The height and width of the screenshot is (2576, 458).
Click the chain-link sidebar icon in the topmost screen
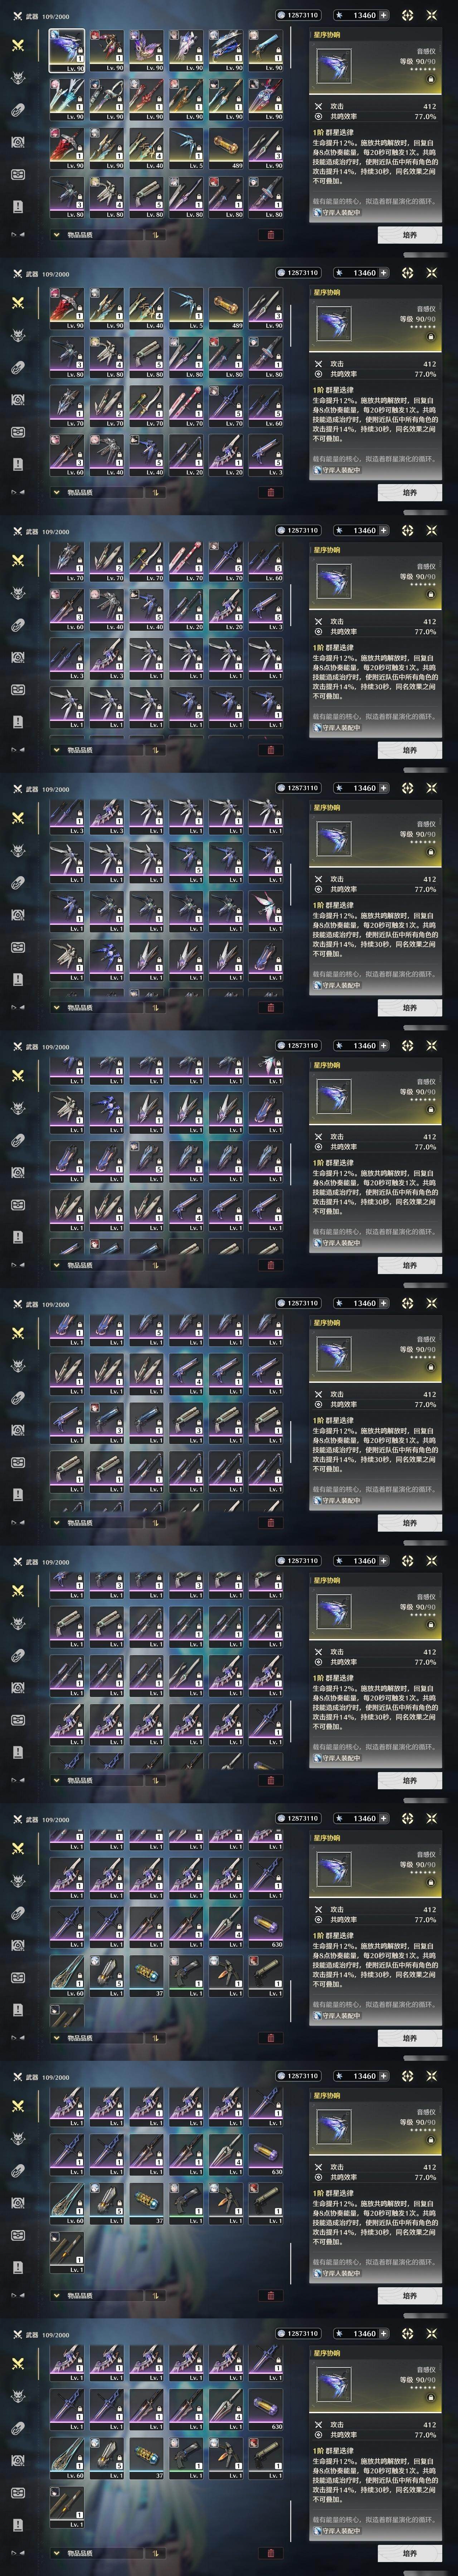pyautogui.click(x=17, y=110)
